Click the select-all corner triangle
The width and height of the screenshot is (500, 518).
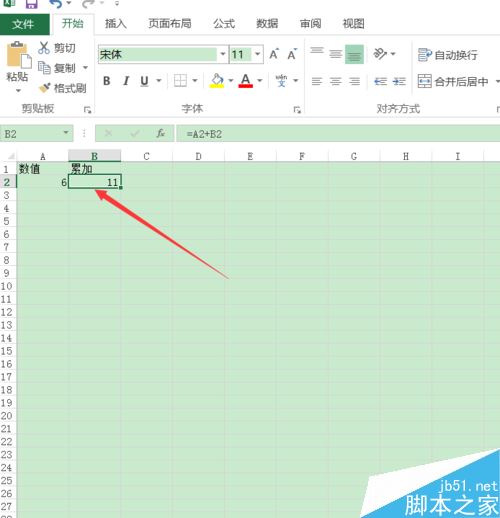(x=11, y=156)
